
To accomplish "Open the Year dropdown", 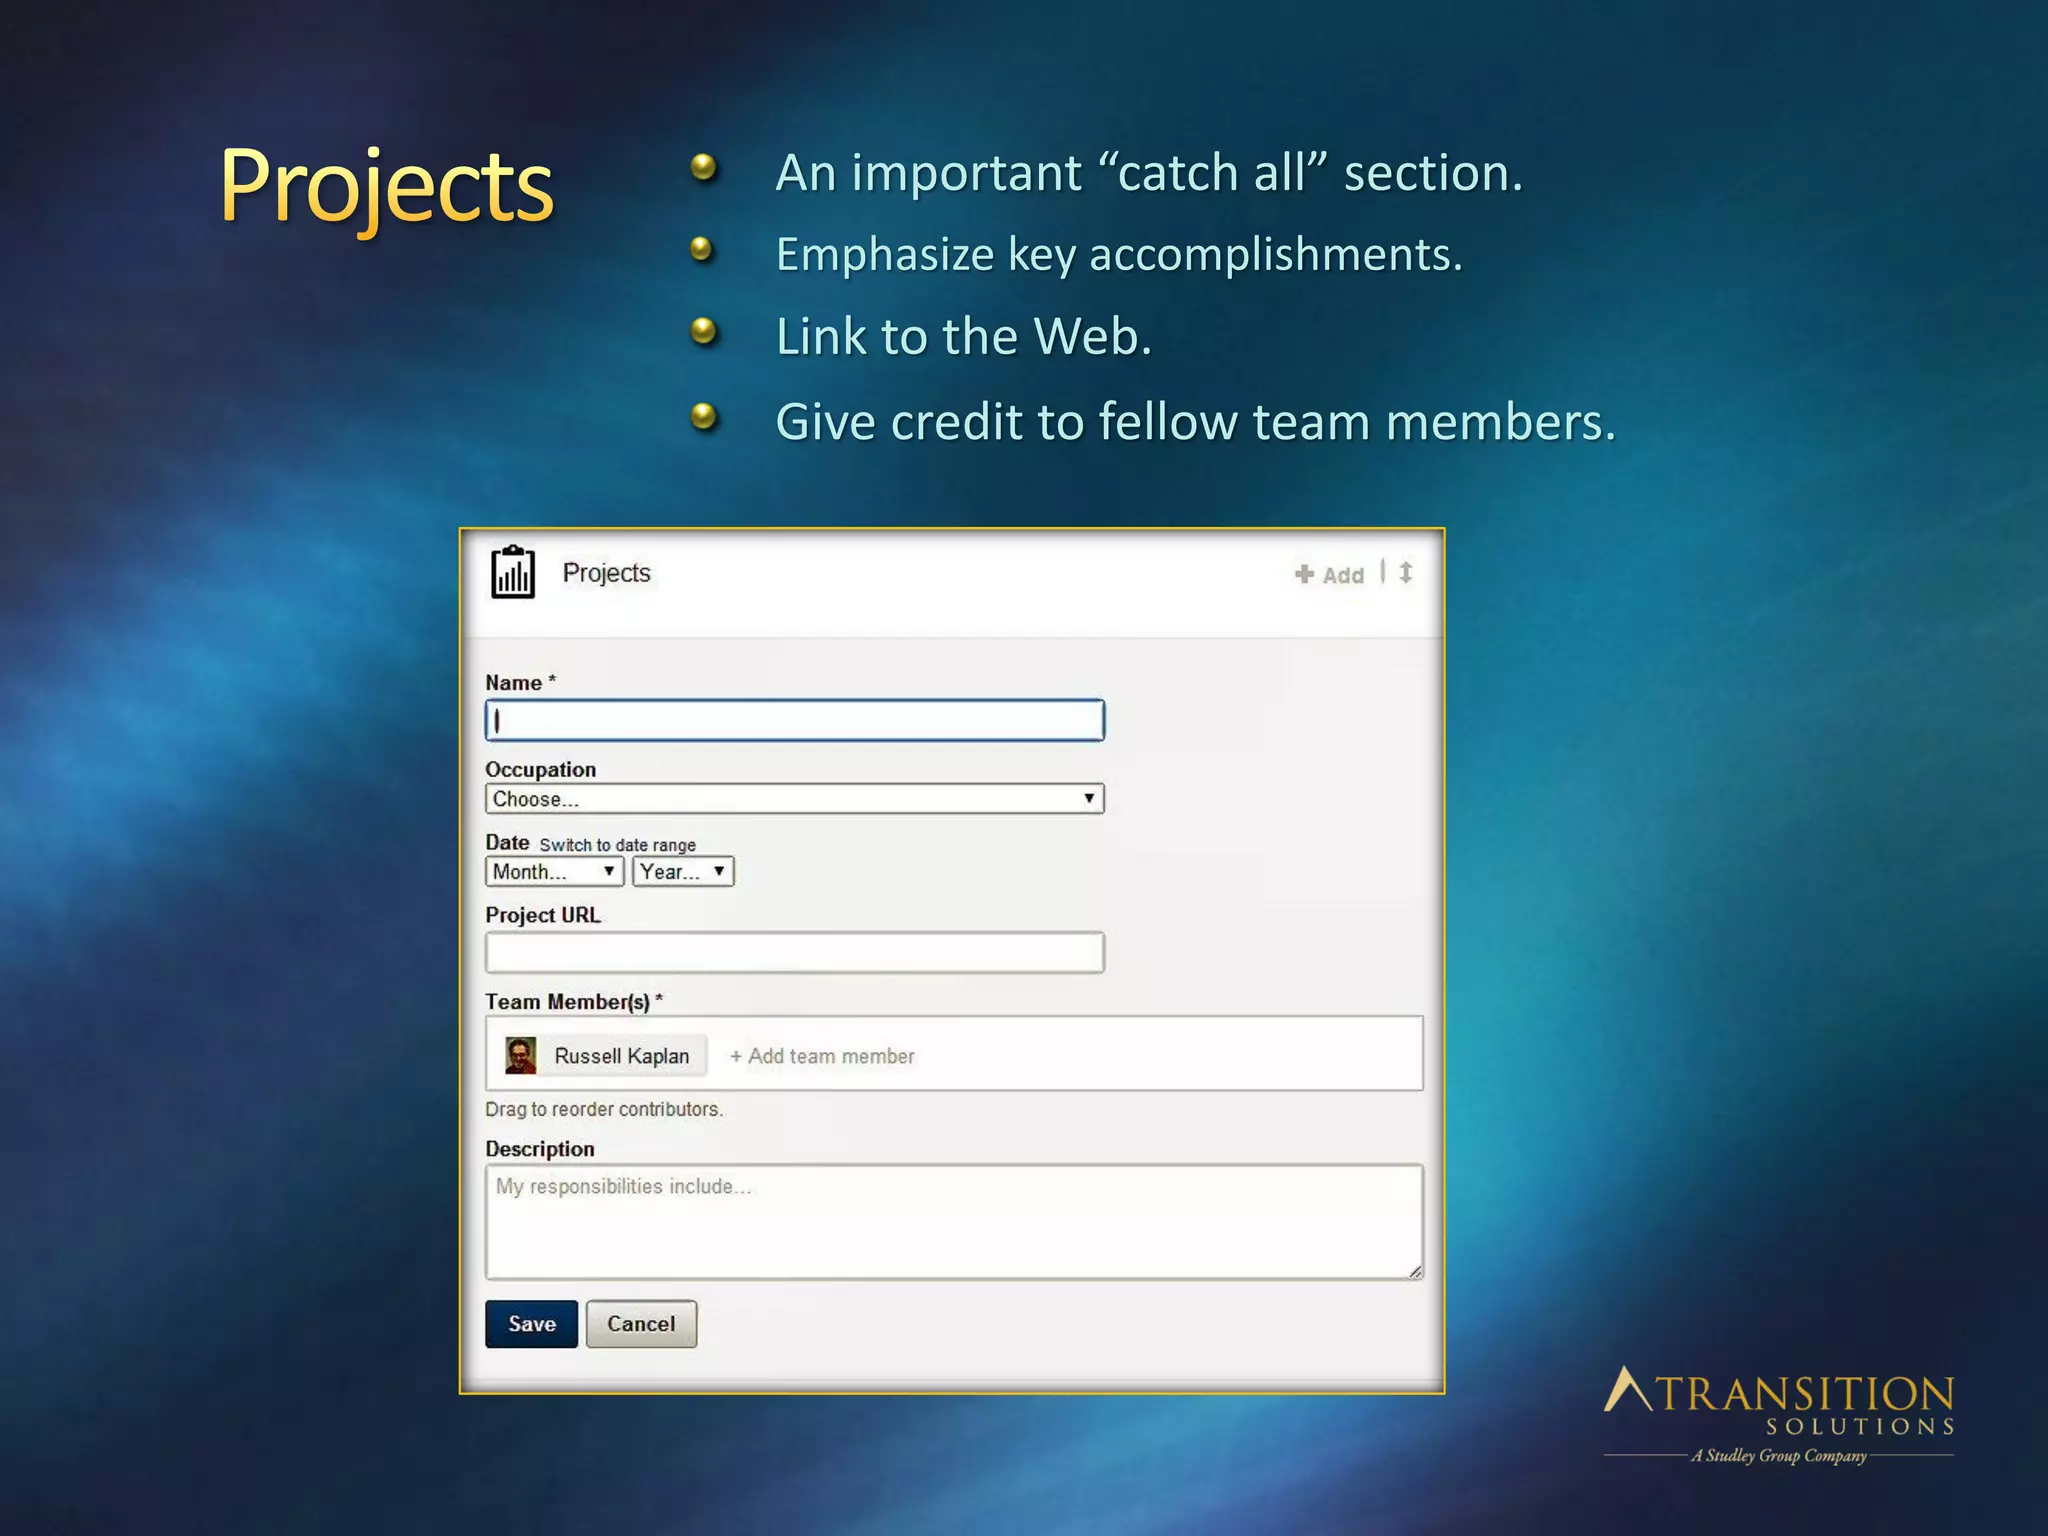I will pyautogui.click(x=683, y=872).
